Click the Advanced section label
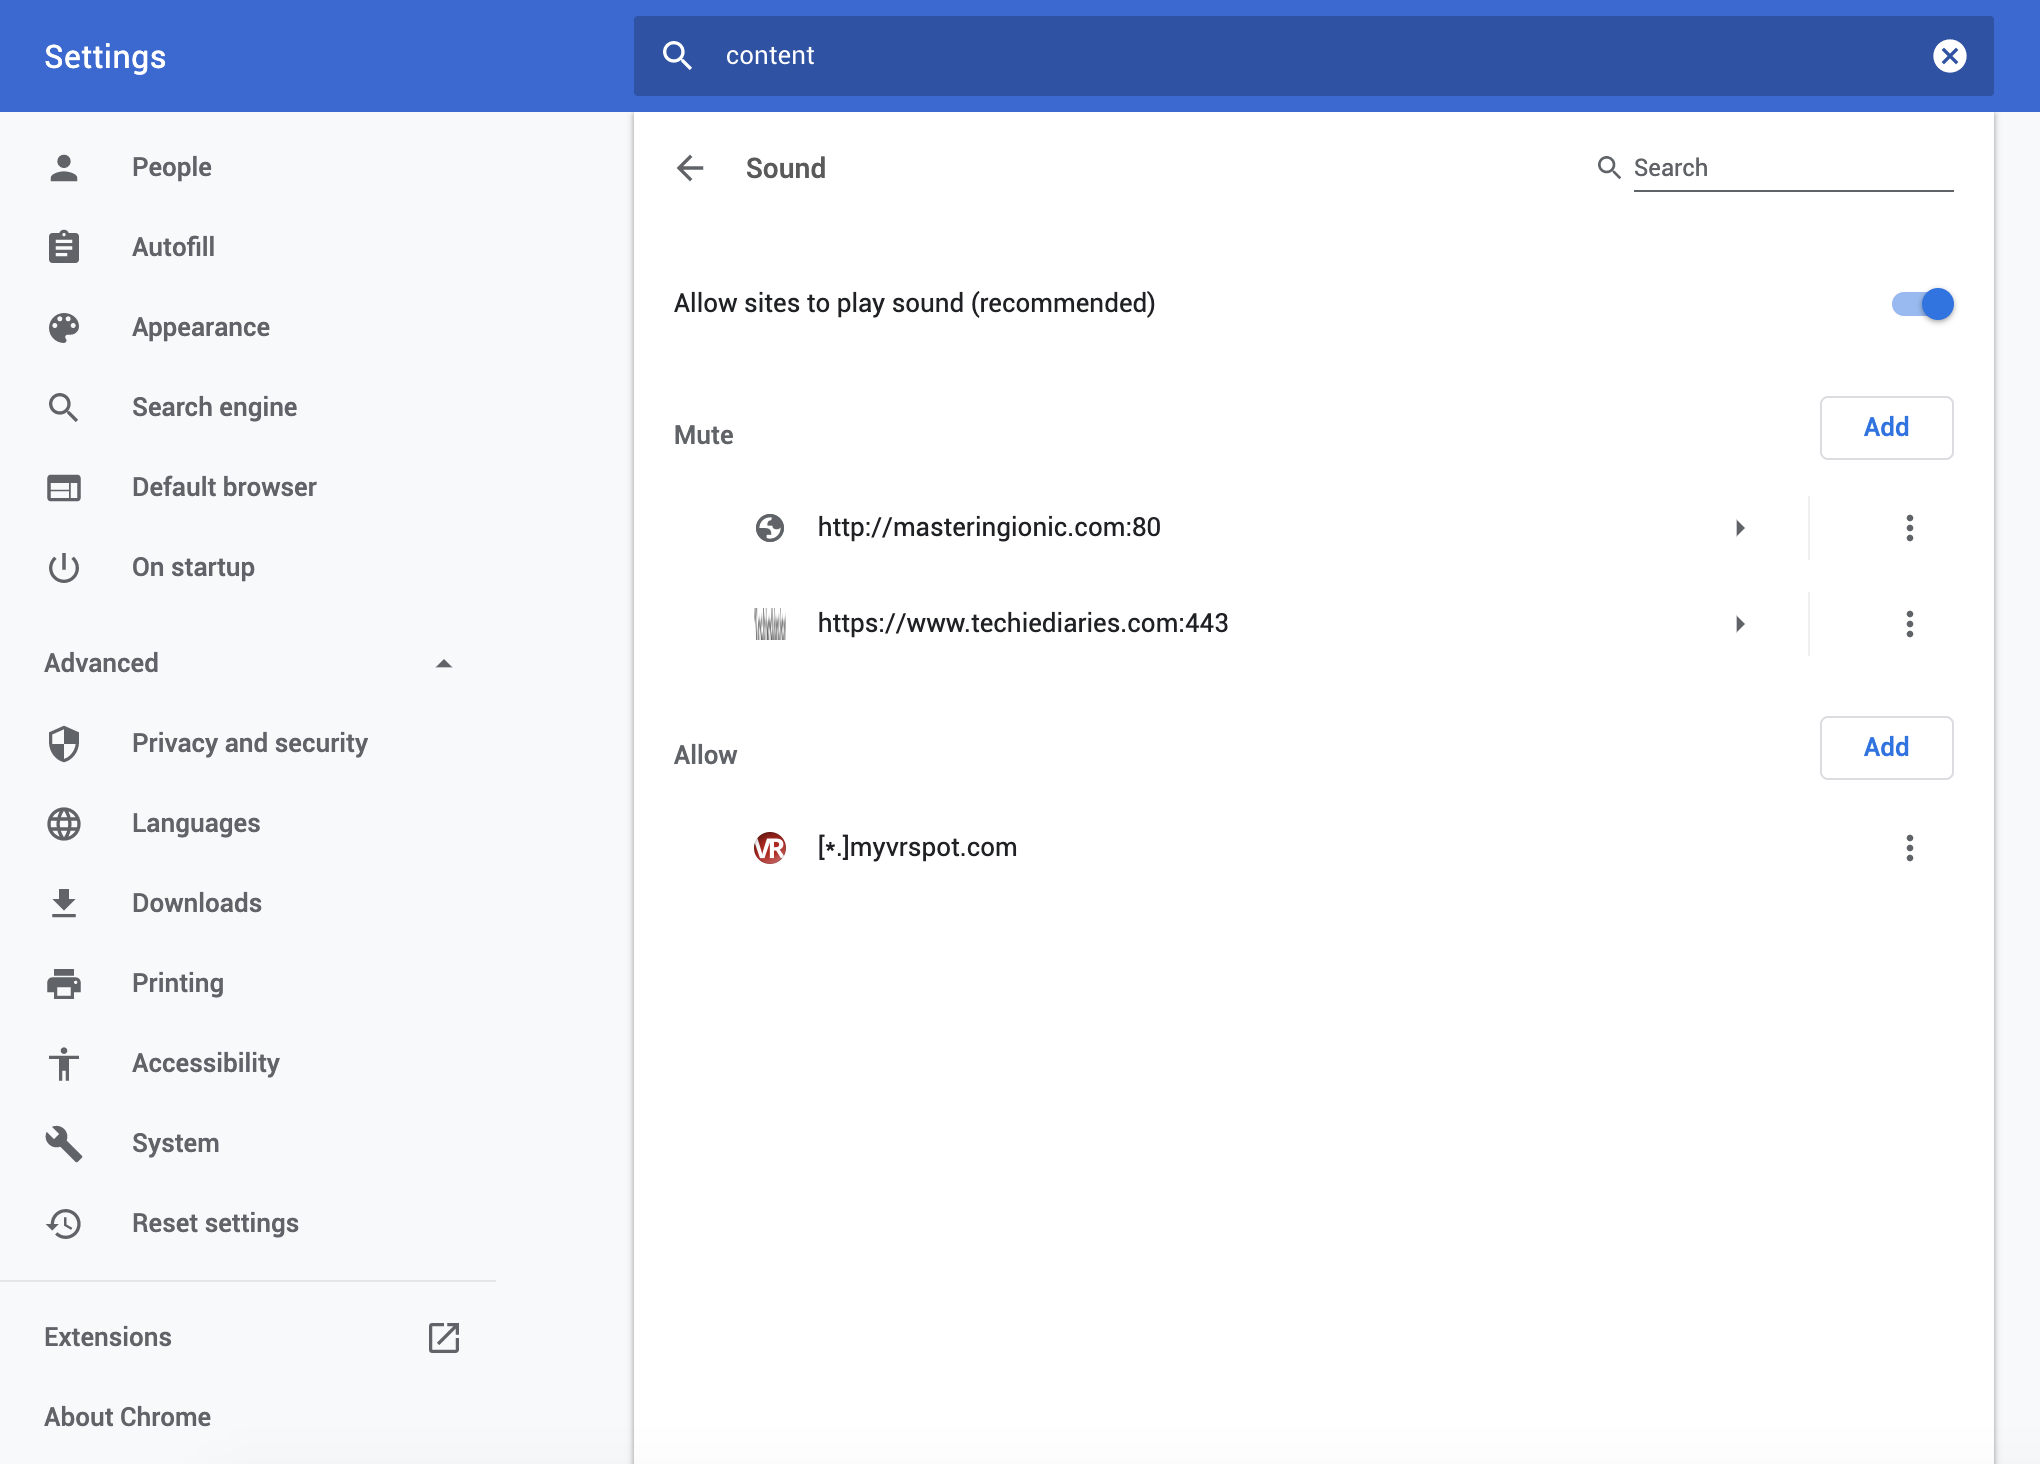Viewport: 2040px width, 1464px height. [101, 663]
